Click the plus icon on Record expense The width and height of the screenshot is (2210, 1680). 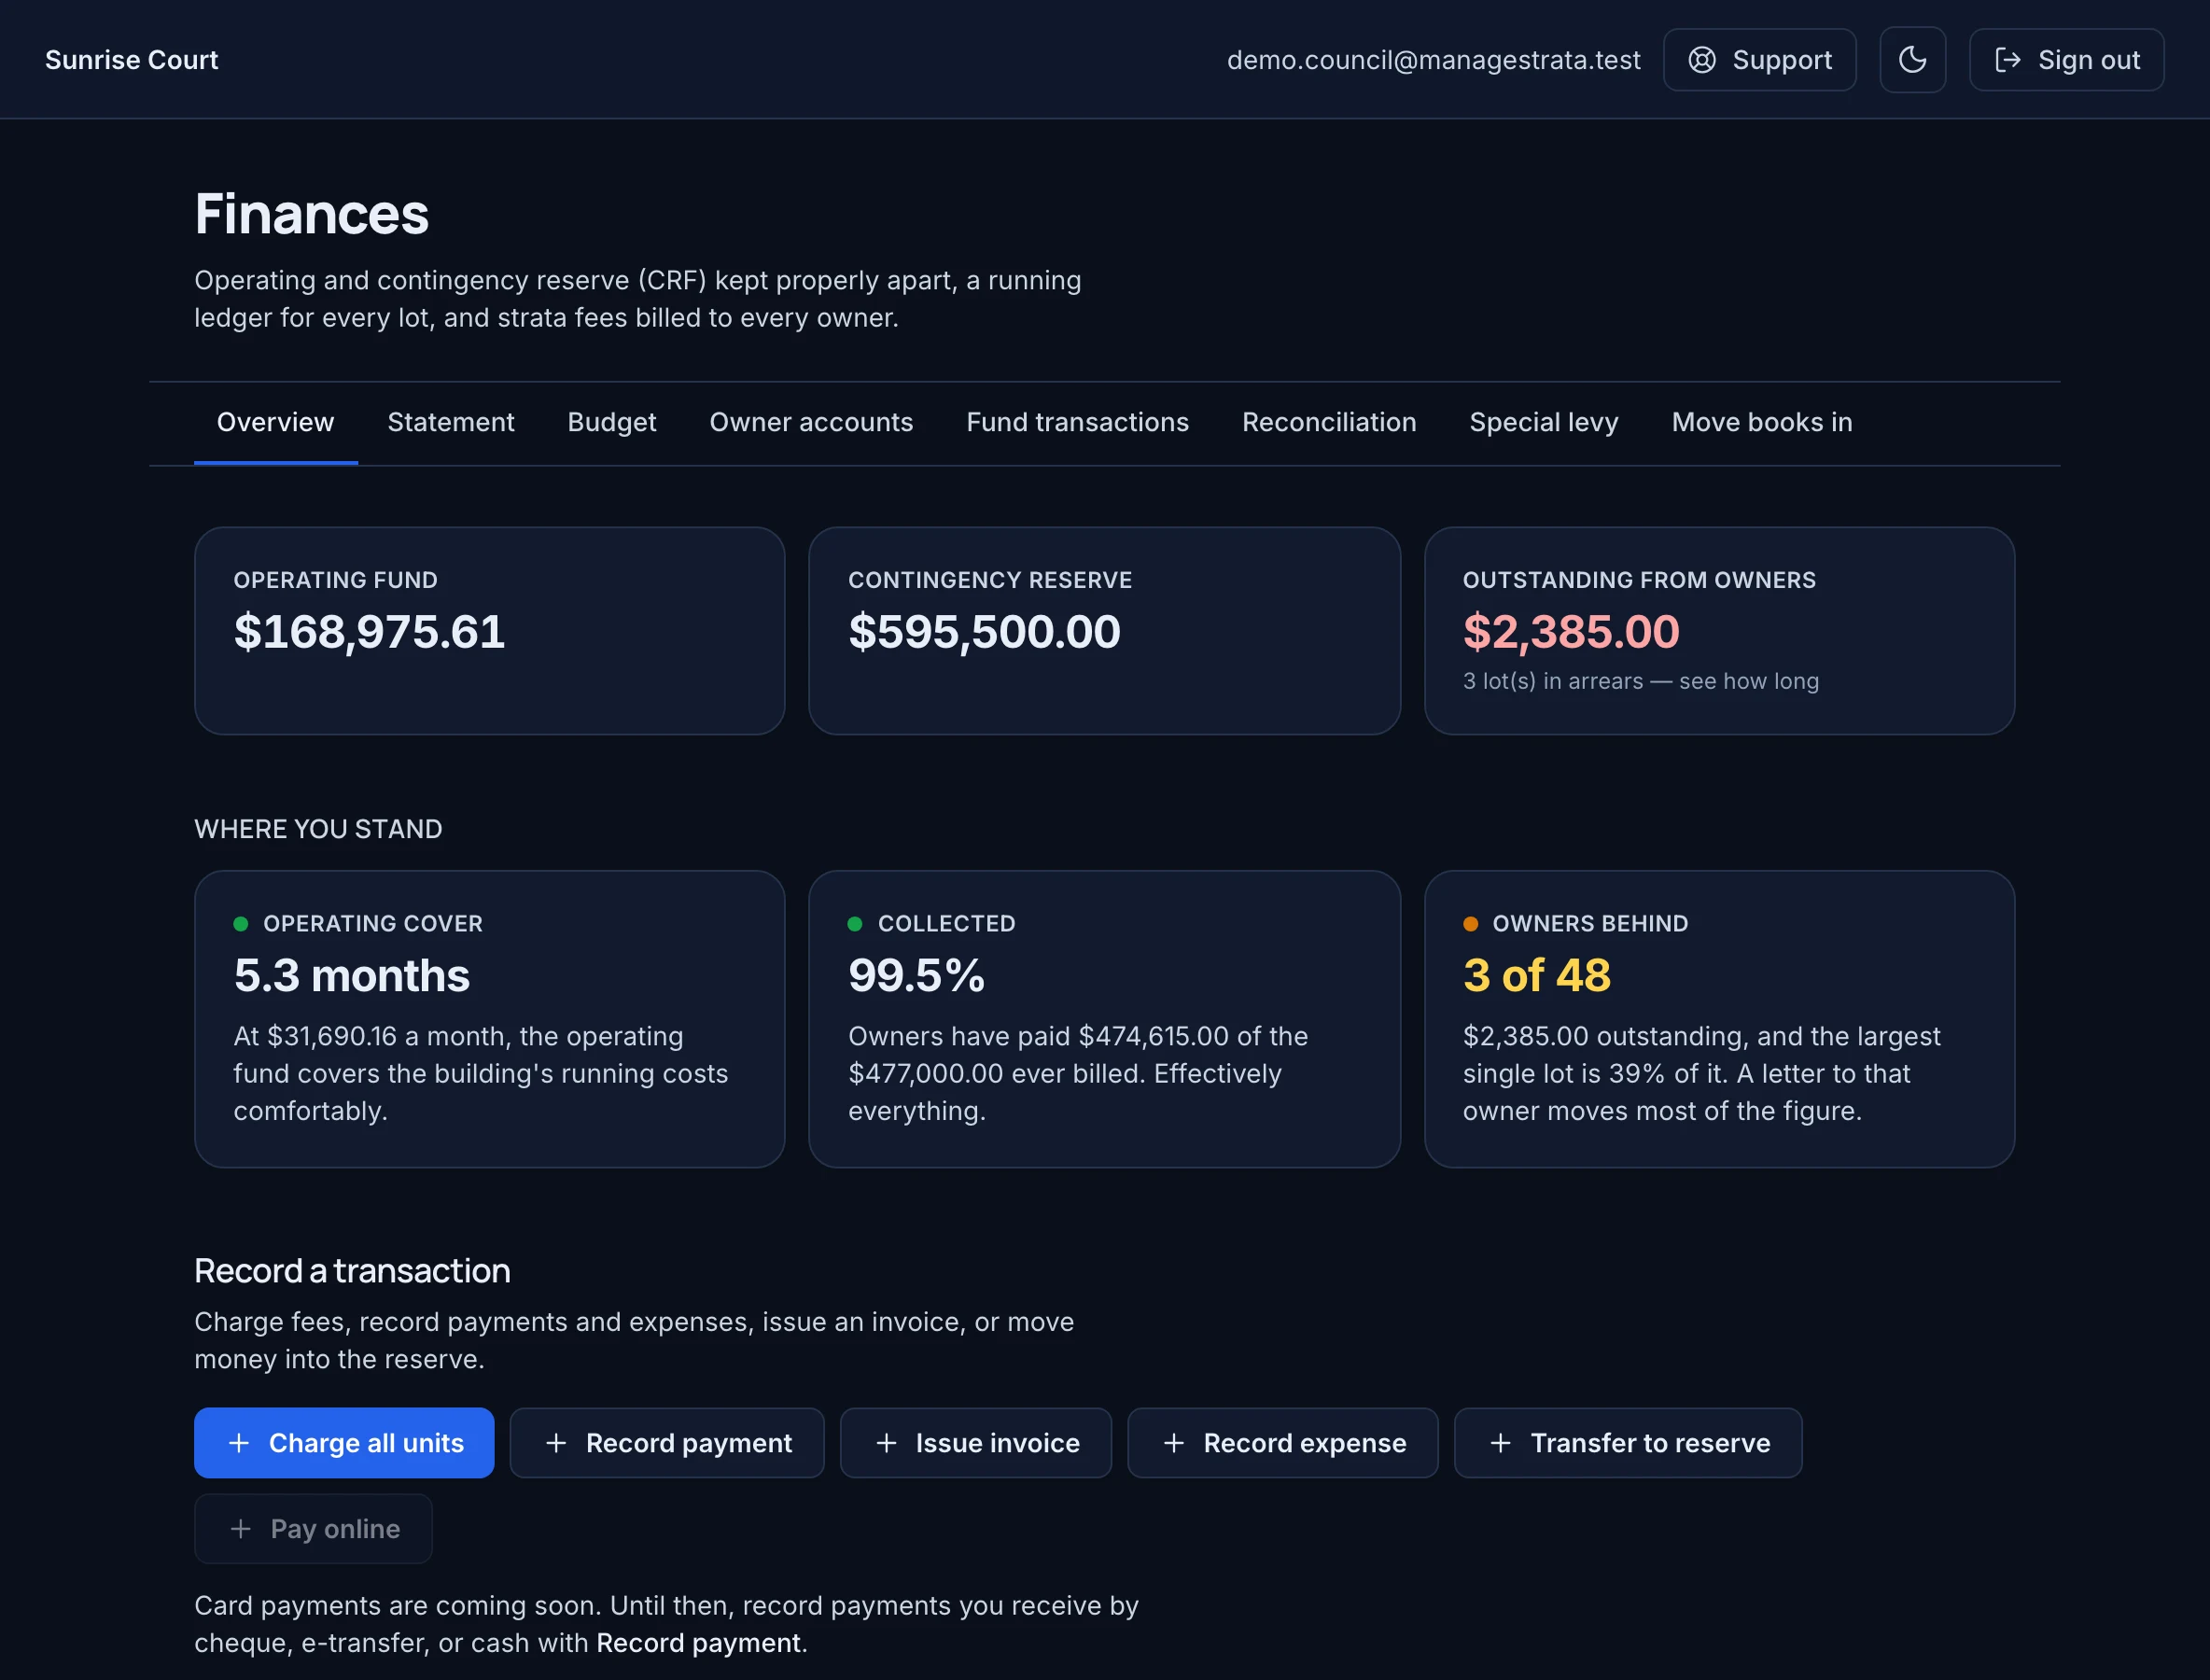pos(1174,1443)
